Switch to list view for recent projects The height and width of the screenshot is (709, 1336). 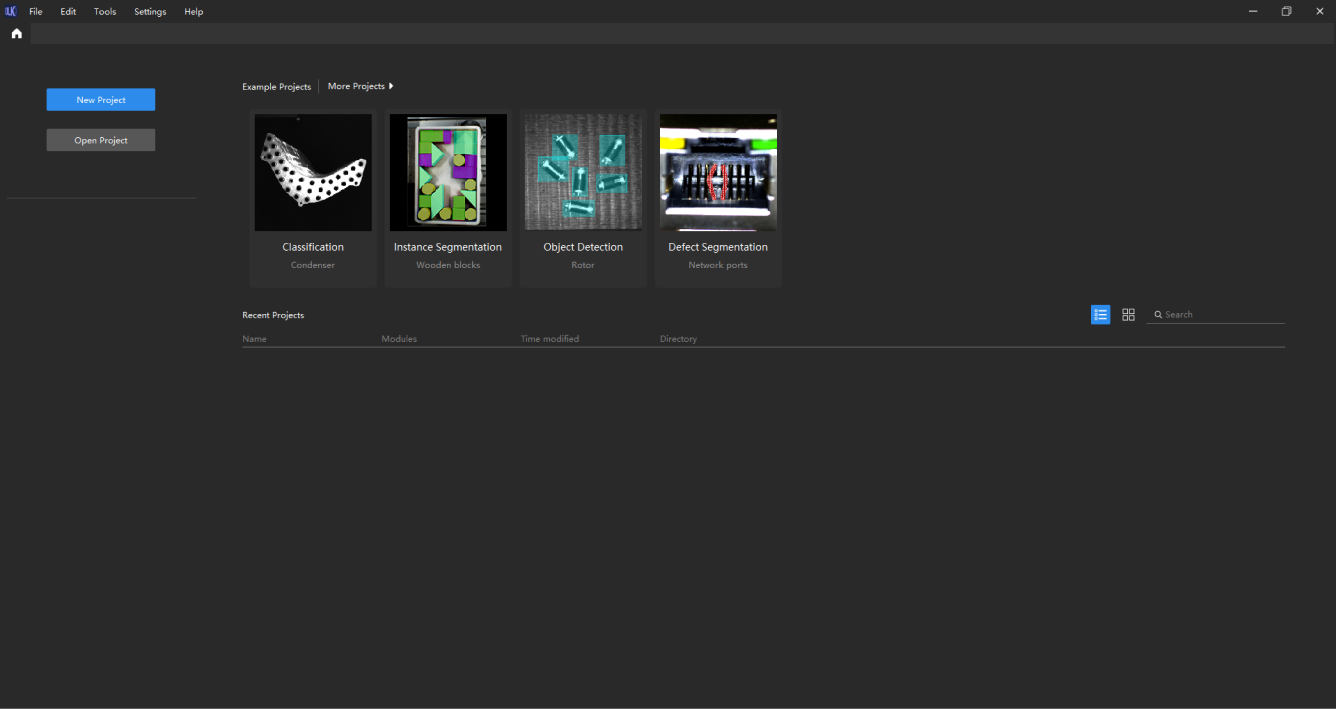point(1100,315)
